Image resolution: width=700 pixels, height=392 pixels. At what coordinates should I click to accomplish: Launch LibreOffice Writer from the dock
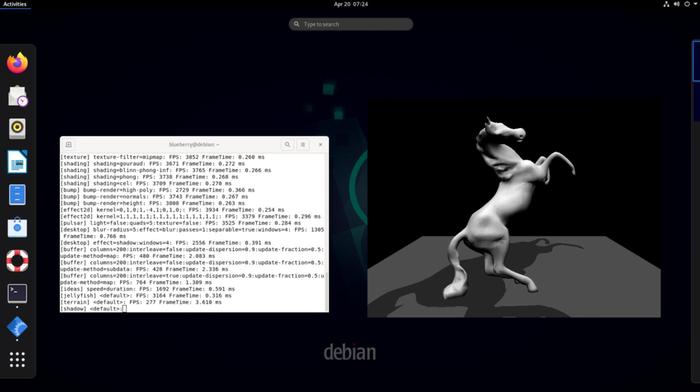(17, 162)
